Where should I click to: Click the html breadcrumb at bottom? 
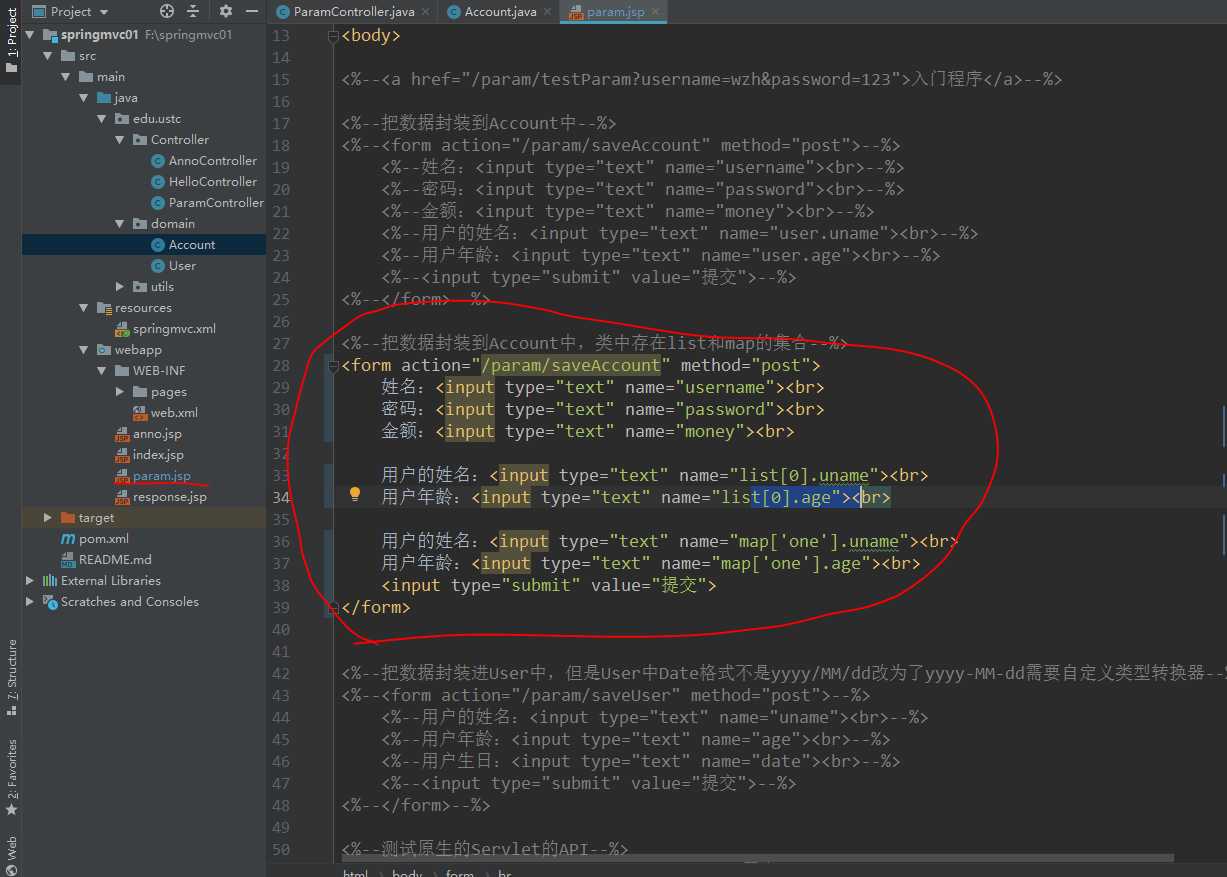[x=355, y=872]
